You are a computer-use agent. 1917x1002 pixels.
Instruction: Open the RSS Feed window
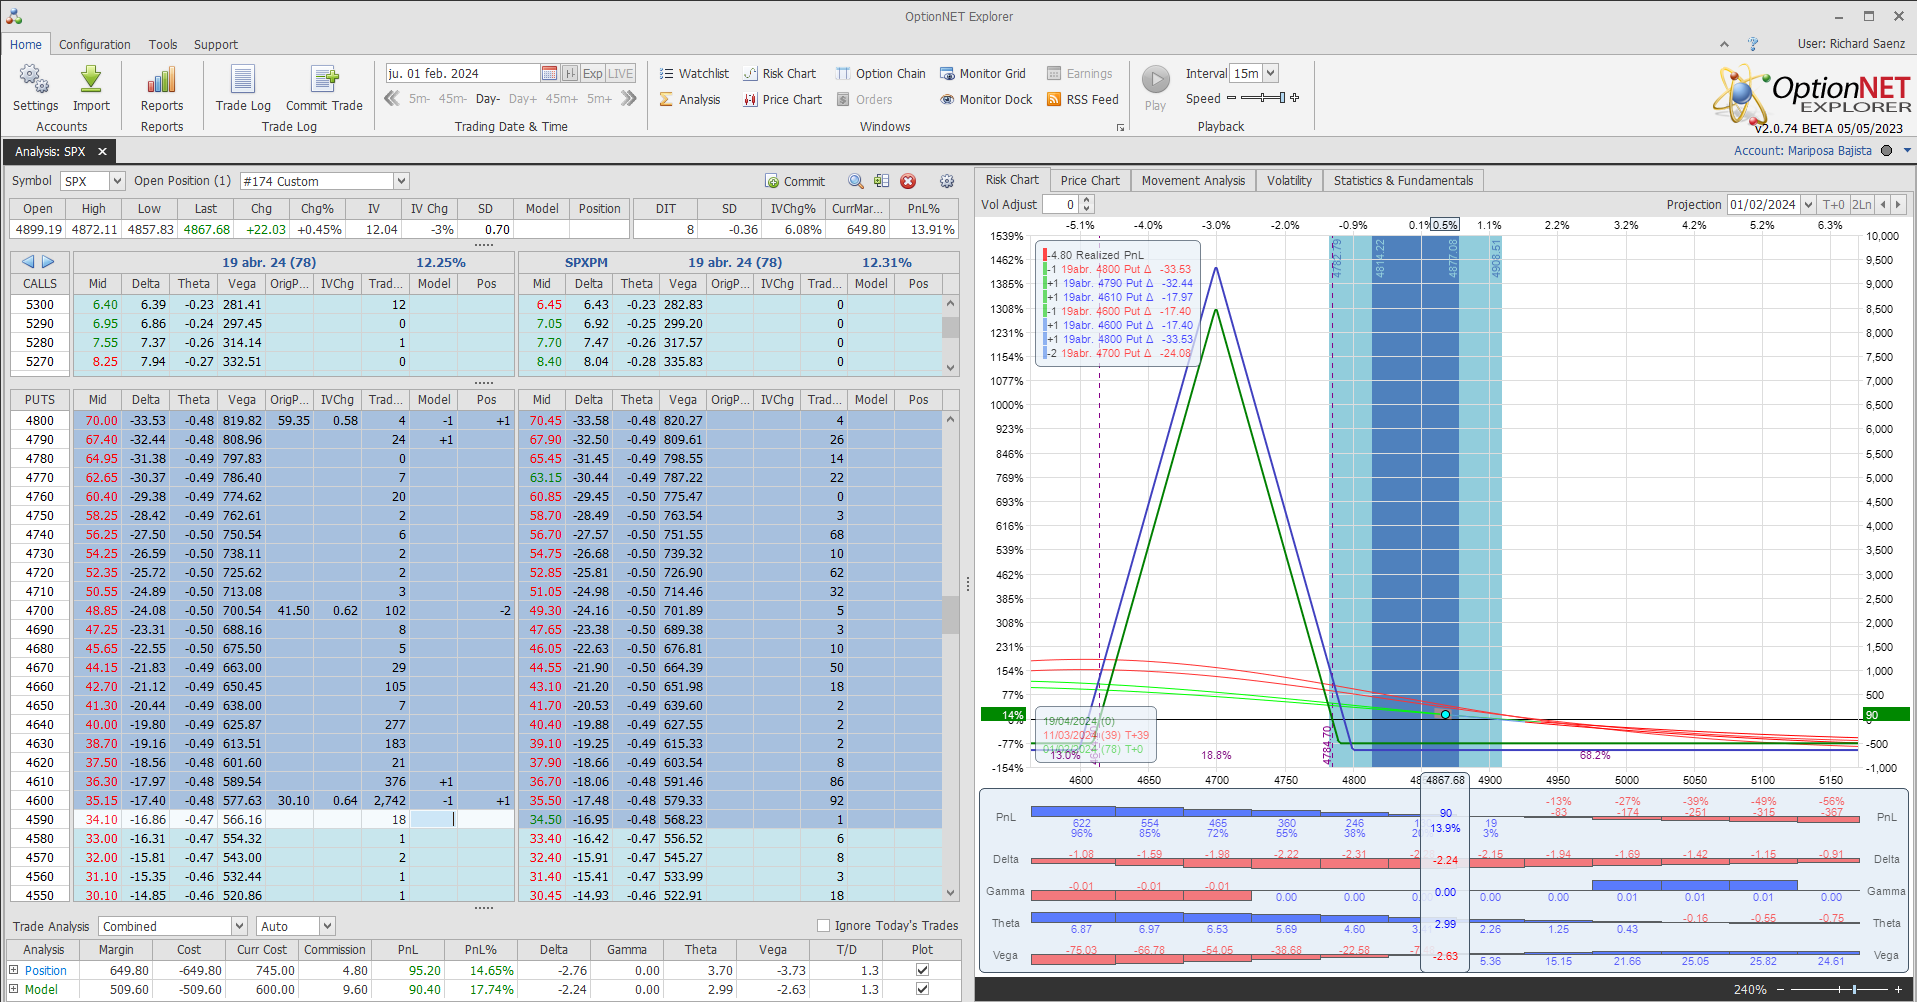coord(1082,100)
